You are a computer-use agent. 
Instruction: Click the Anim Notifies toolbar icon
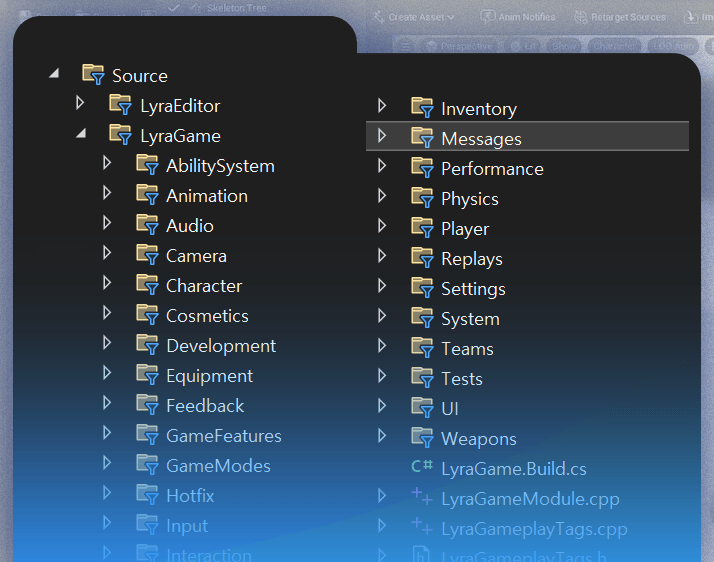488,17
